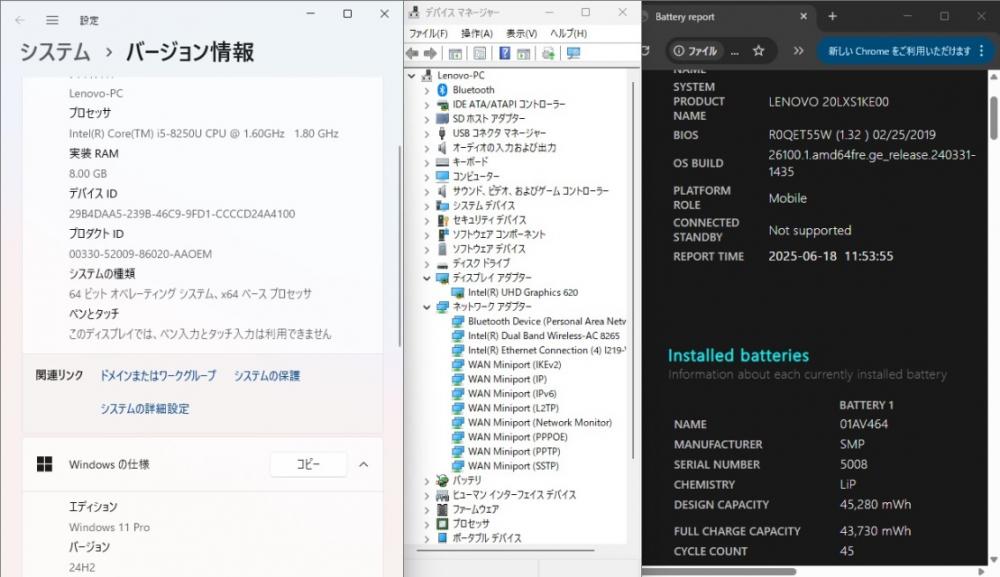This screenshot has width=1000, height=577.
Task: Click the Bluetooth icon in the device tree
Action: click(x=443, y=90)
